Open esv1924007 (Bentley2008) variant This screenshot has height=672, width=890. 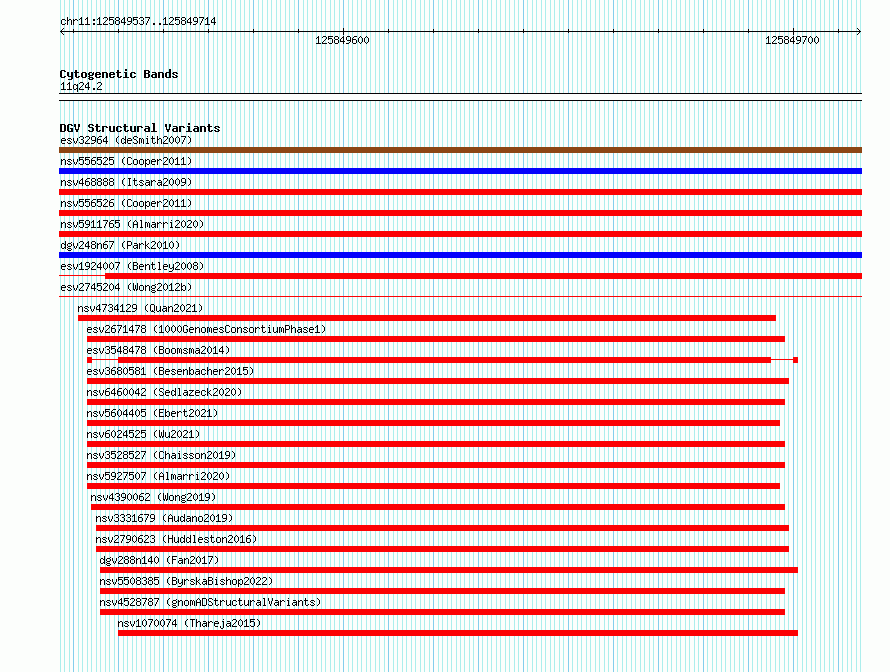pyautogui.click(x=132, y=266)
